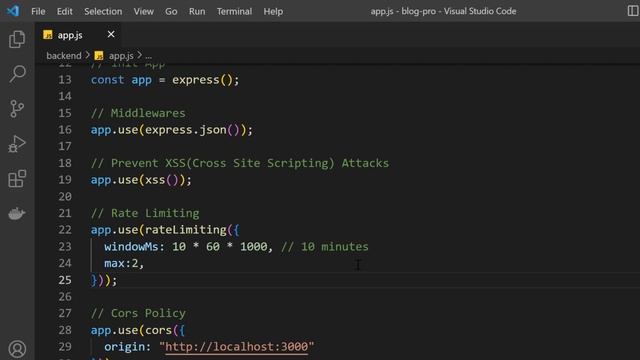The height and width of the screenshot is (360, 640).
Task: Click the 'windowMs' property
Action: coord(131,247)
